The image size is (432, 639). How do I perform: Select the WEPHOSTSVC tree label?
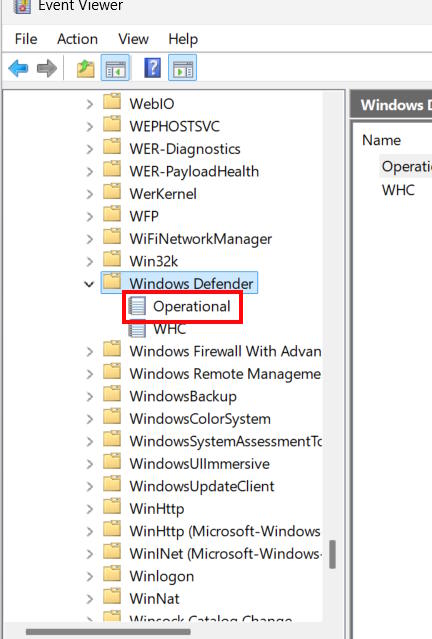(x=174, y=126)
